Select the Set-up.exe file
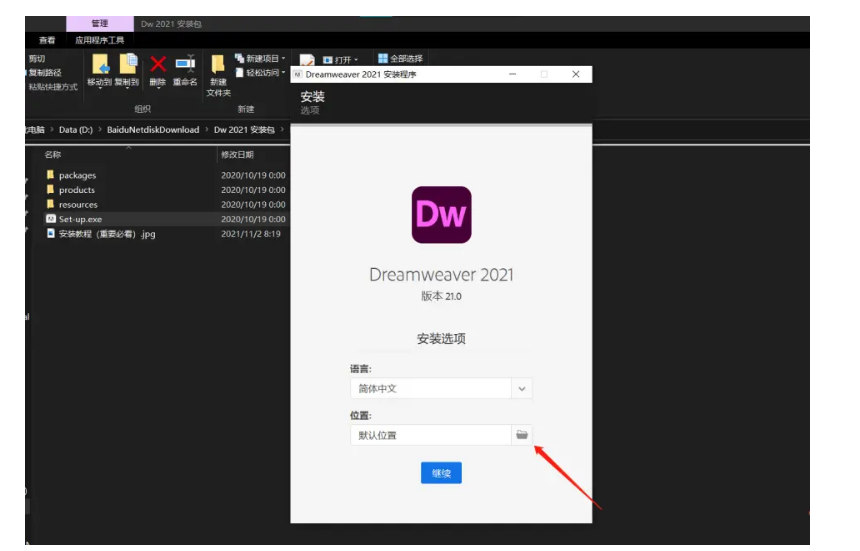 pyautogui.click(x=80, y=219)
